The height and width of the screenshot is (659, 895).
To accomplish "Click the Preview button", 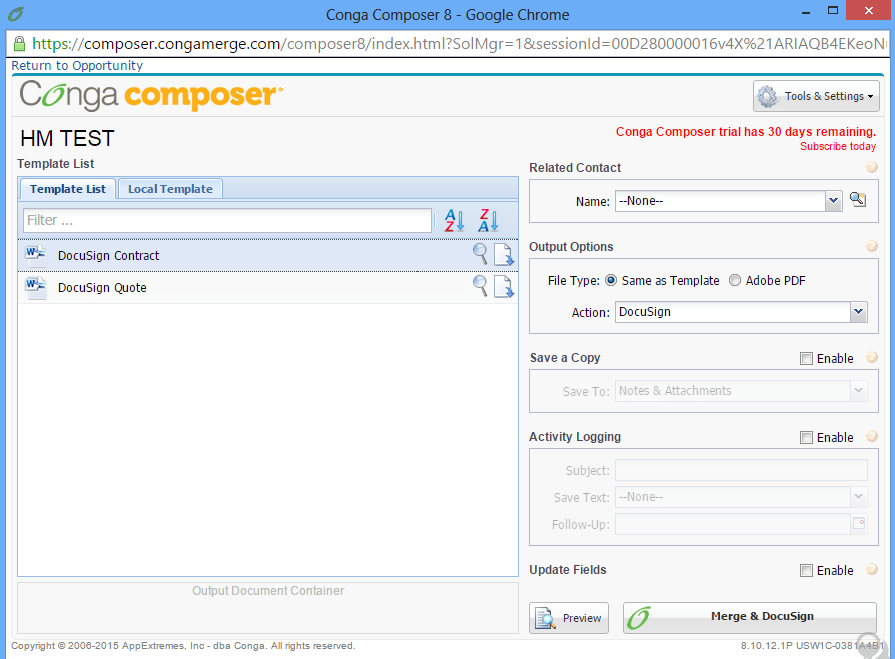I will point(569,618).
